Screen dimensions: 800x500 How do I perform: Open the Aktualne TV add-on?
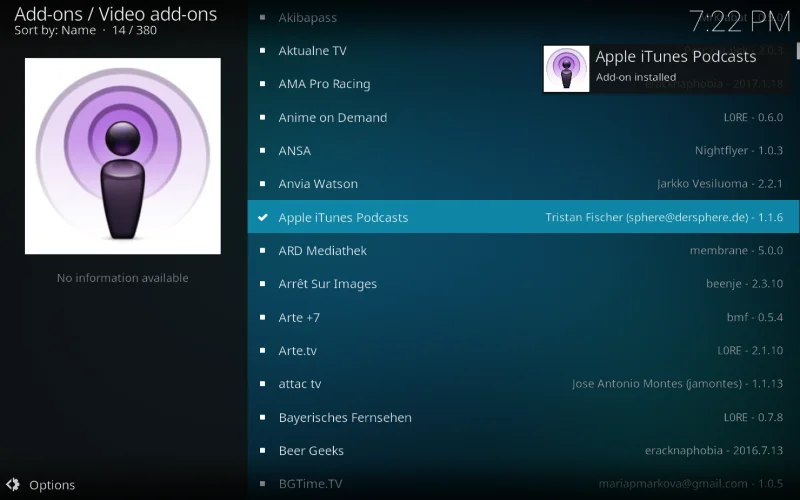point(523,51)
